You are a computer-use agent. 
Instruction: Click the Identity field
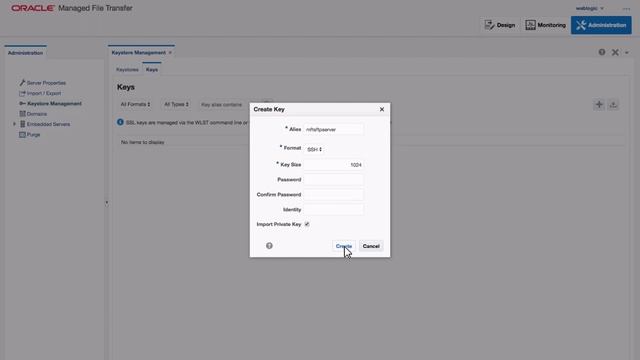333,209
